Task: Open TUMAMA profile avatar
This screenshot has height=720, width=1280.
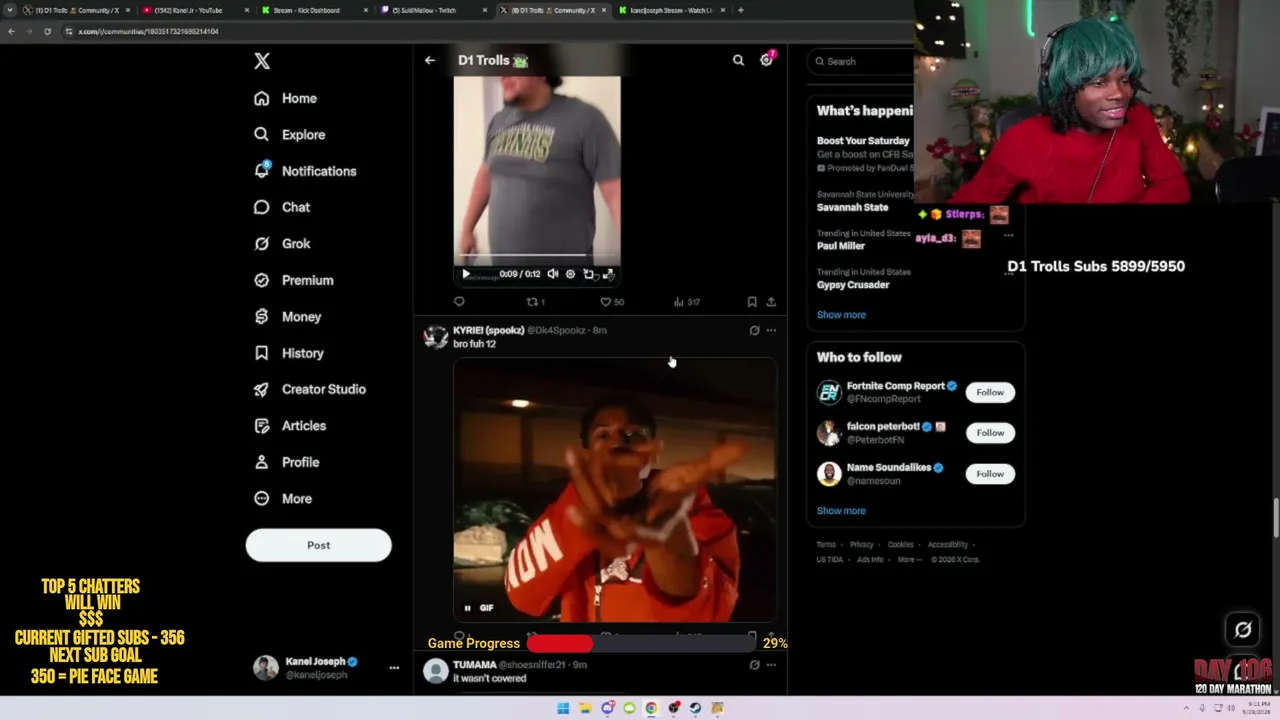Action: [435, 671]
